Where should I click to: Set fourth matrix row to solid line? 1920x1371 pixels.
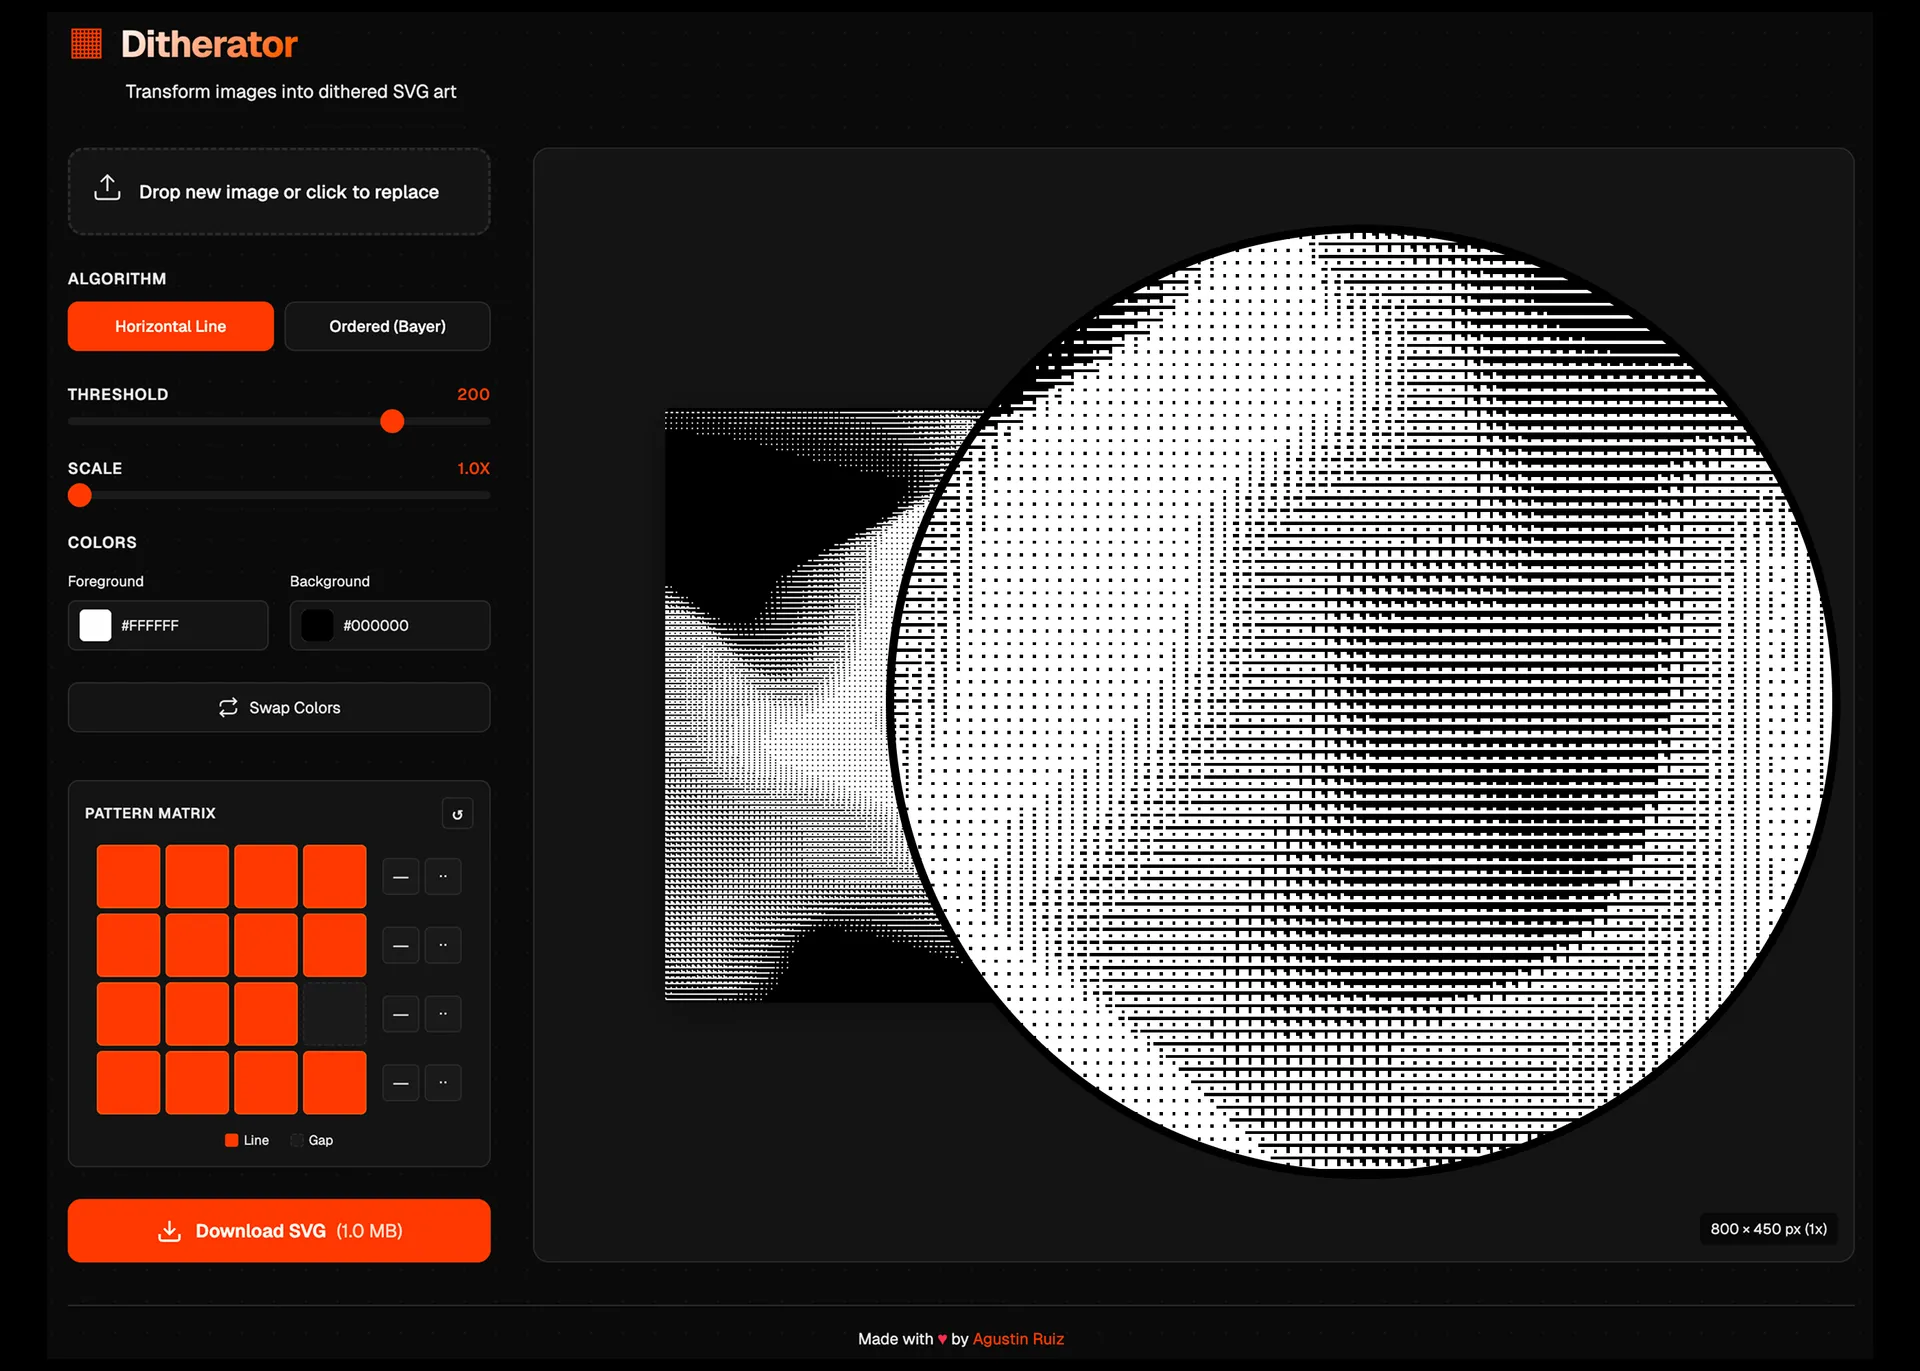(x=400, y=1083)
